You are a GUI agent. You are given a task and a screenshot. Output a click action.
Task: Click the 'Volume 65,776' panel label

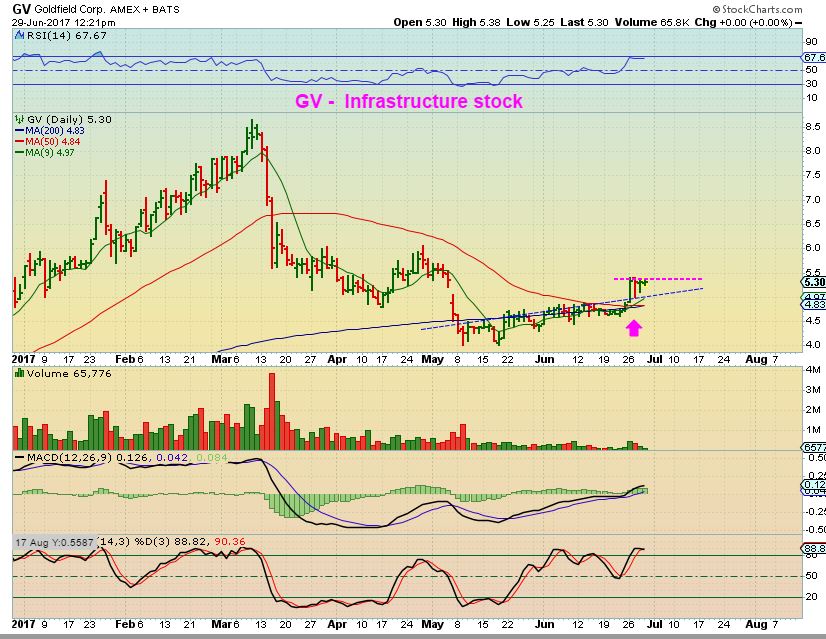click(69, 373)
